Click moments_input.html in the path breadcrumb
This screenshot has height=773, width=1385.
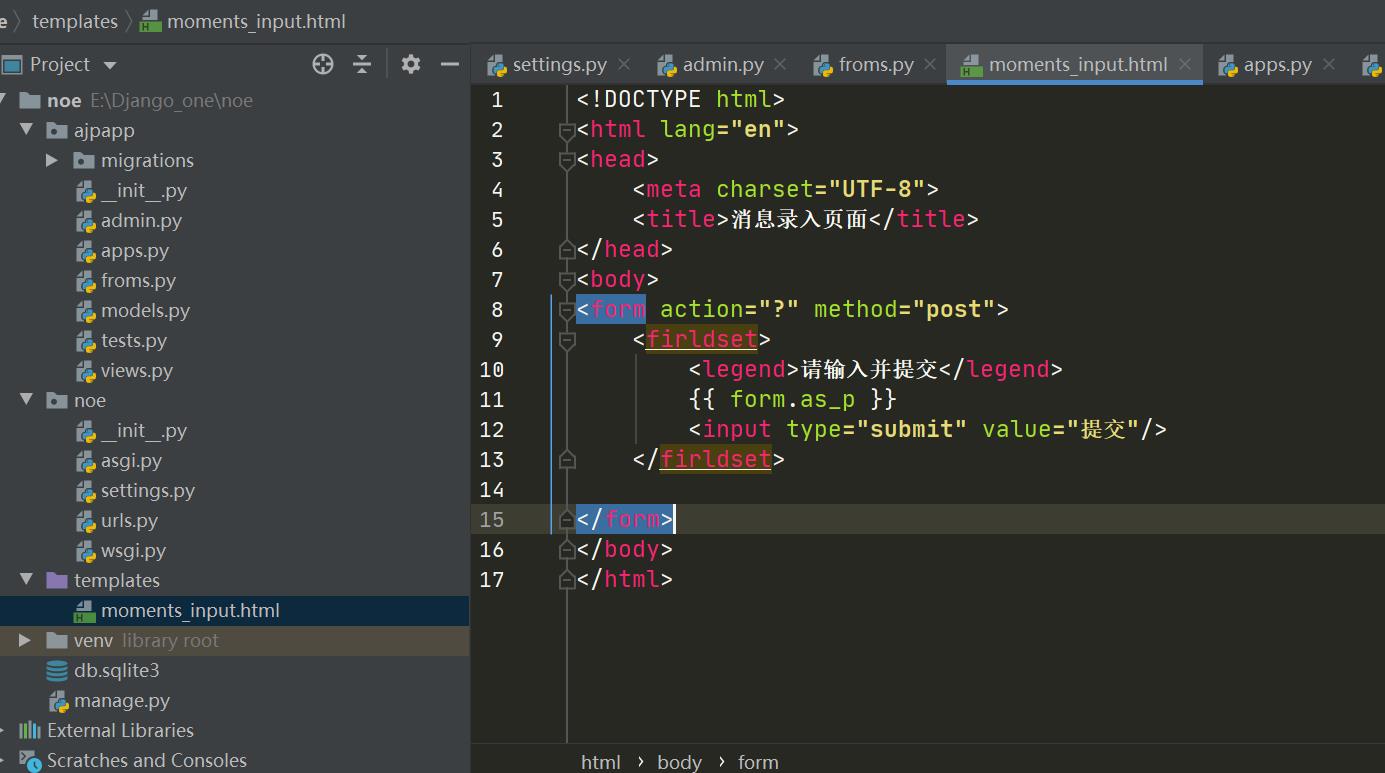click(256, 21)
